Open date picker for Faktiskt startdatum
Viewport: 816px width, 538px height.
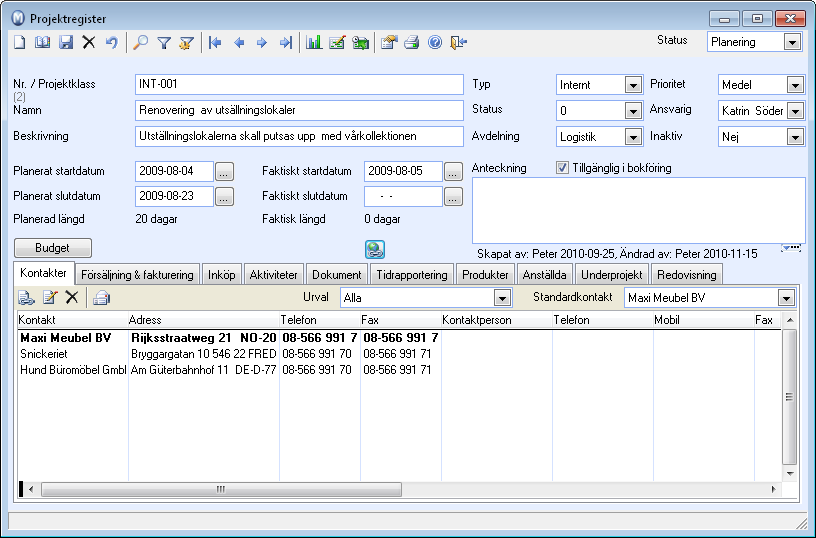point(453,171)
